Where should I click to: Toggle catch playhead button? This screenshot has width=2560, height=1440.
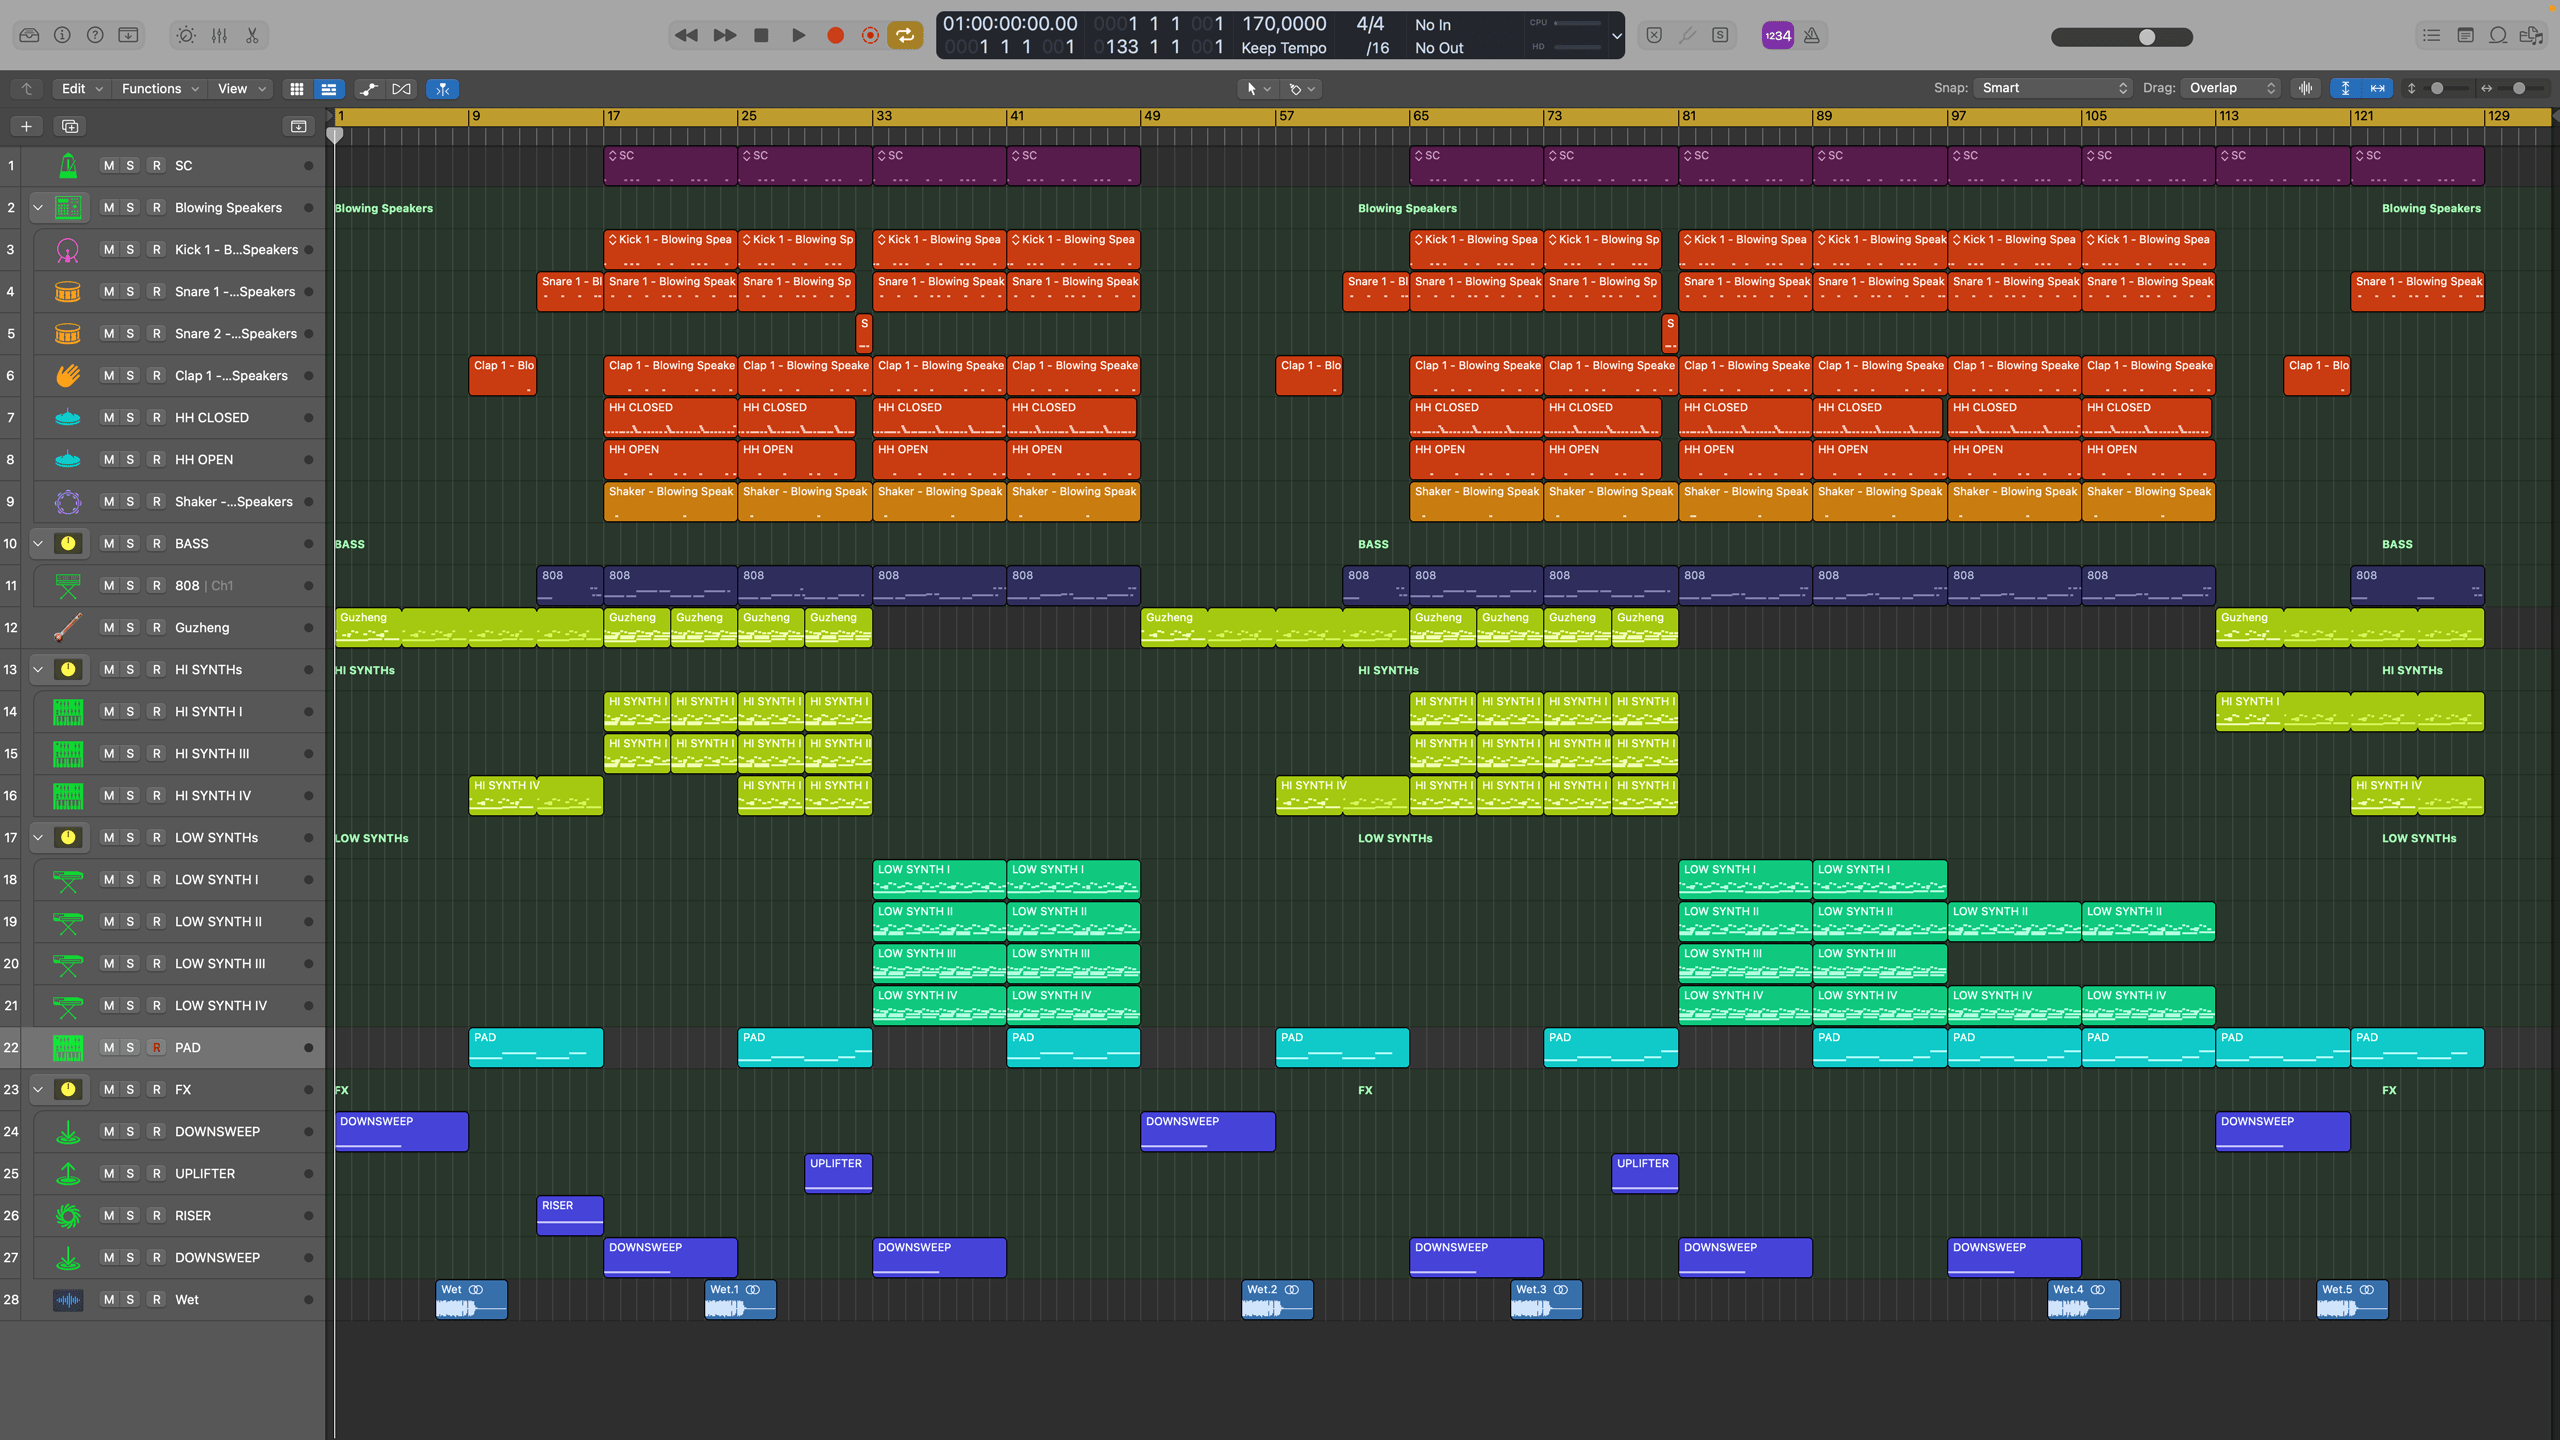click(443, 89)
